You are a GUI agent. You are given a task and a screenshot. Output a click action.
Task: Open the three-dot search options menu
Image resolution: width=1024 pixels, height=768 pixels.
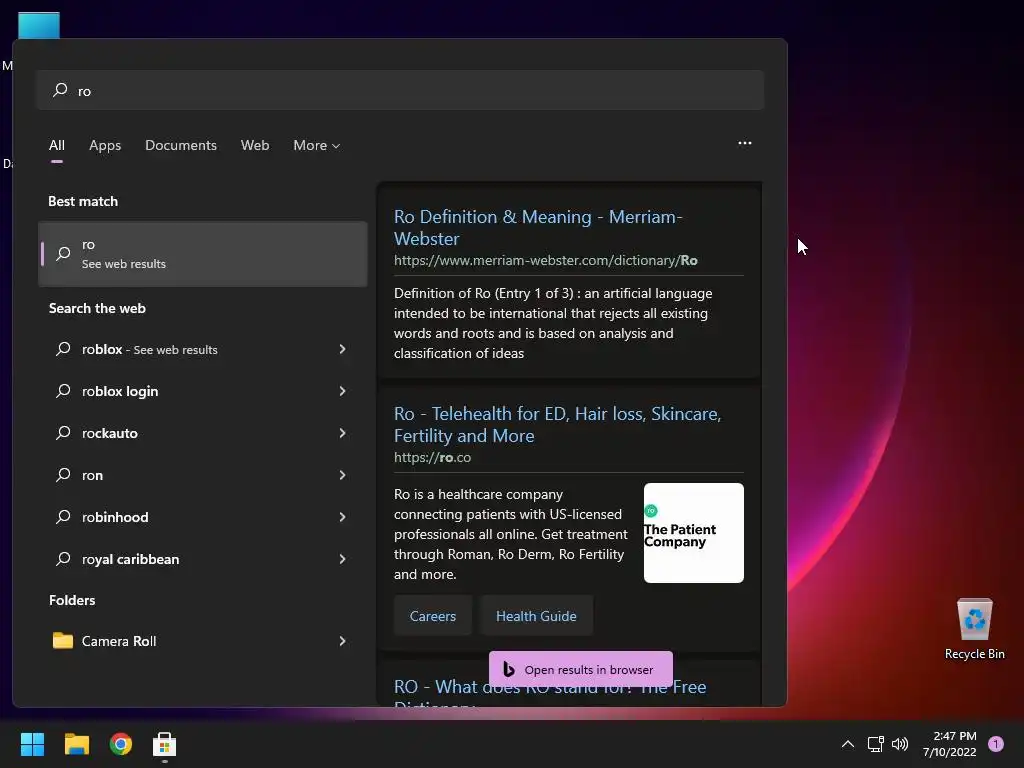744,143
